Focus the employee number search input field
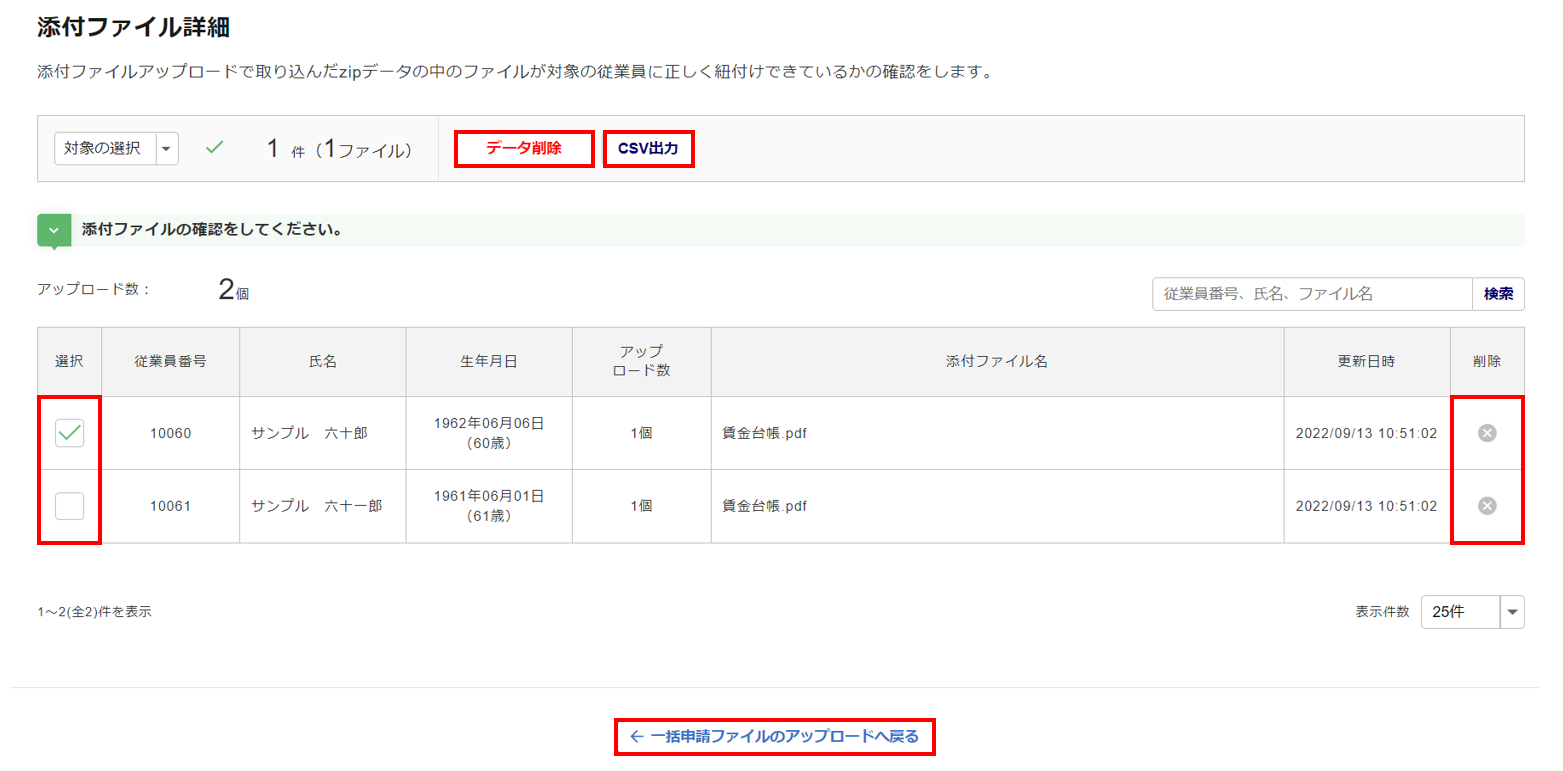This screenshot has height=771, width=1563. point(1311,294)
